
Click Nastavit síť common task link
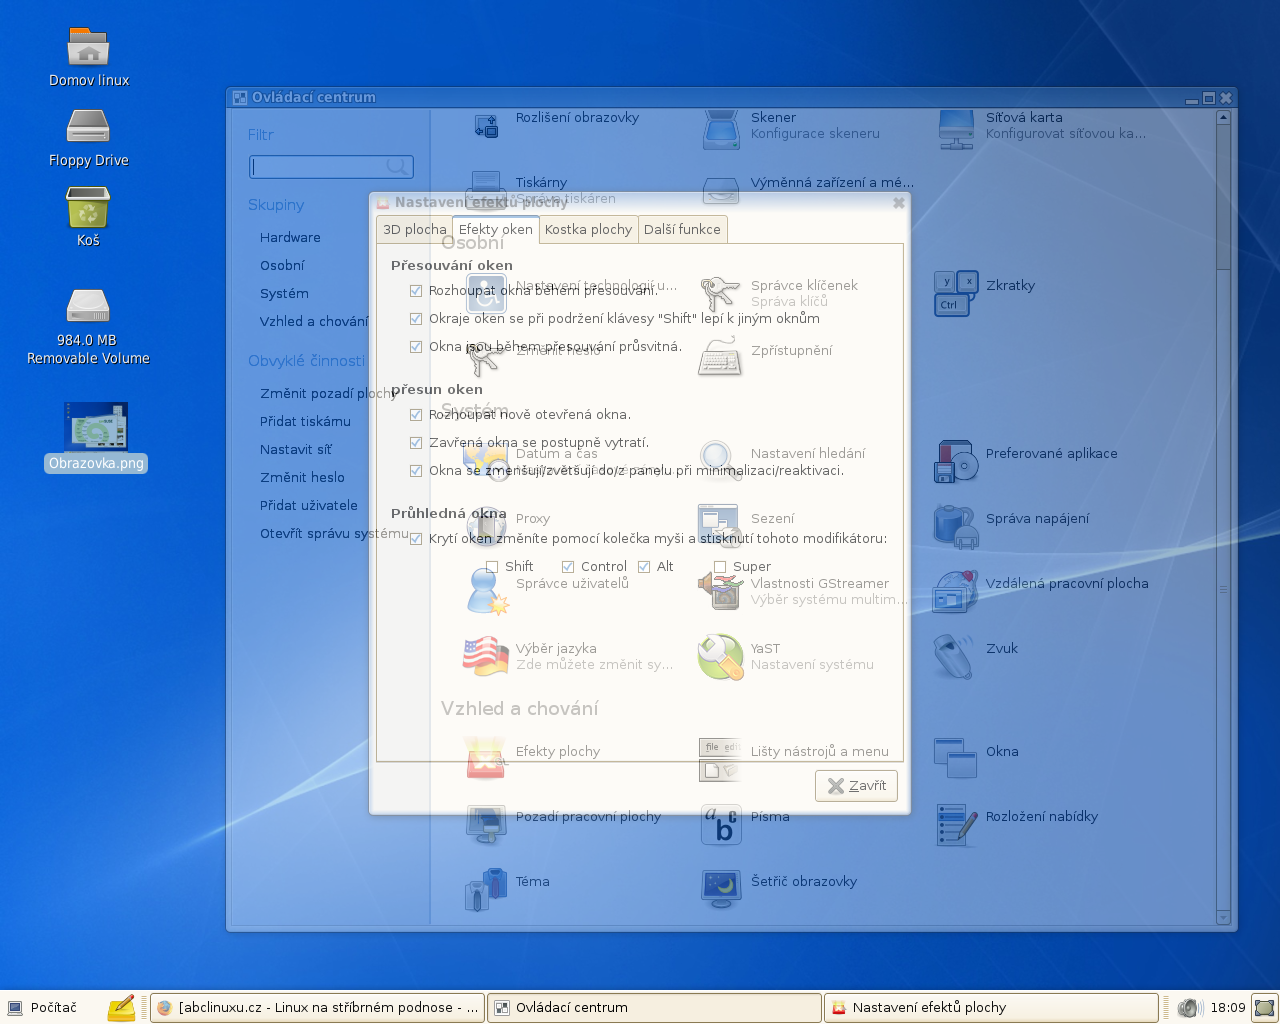pyautogui.click(x=296, y=450)
